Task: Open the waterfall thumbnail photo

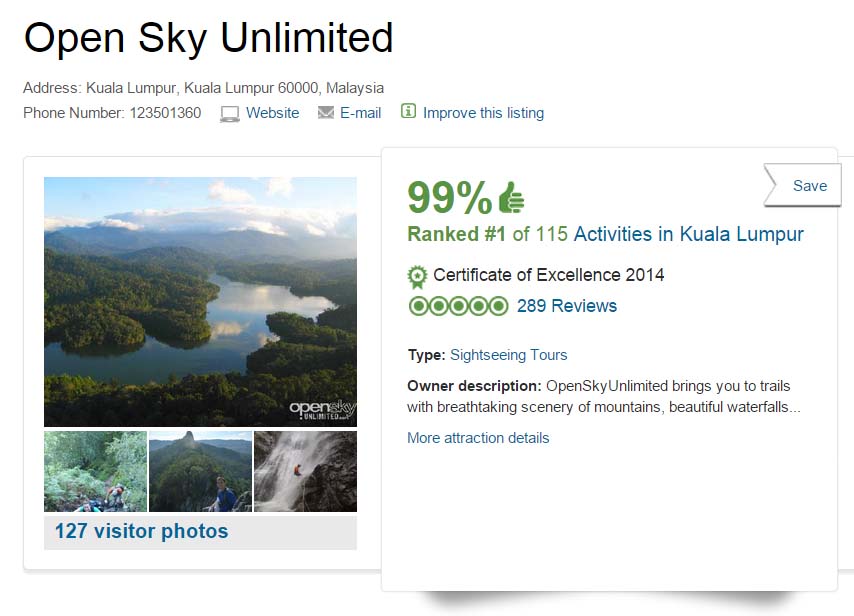Action: pyautogui.click(x=305, y=471)
